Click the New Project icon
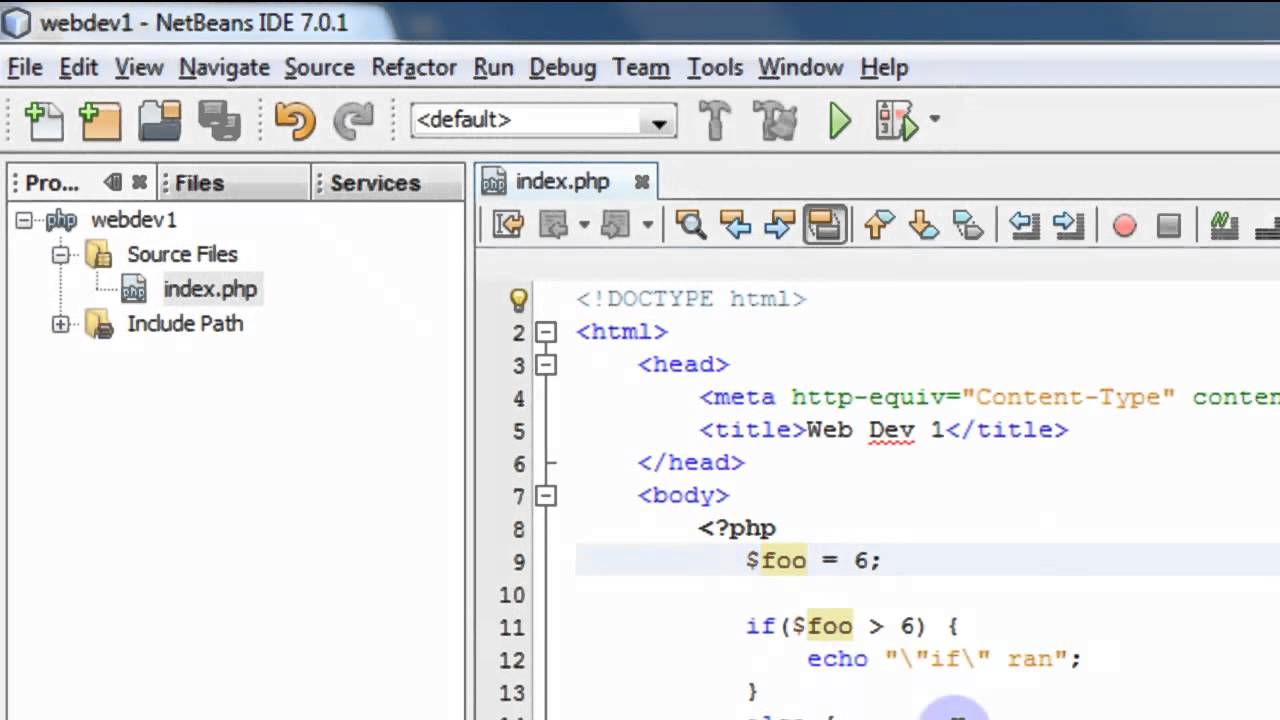The width and height of the screenshot is (1280, 720). (100, 121)
